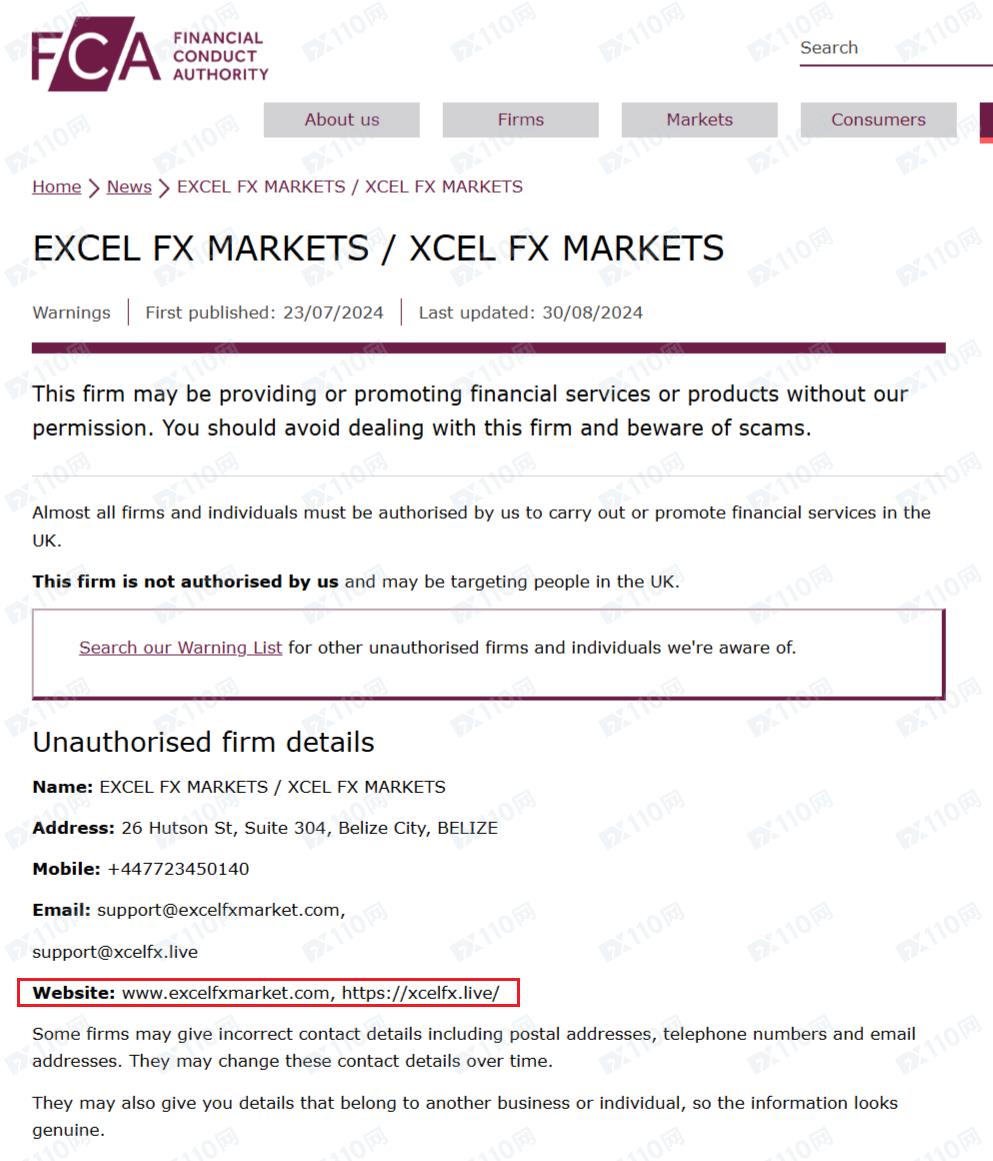
Task: Click the highlighted Website line
Action: [x=270, y=993]
